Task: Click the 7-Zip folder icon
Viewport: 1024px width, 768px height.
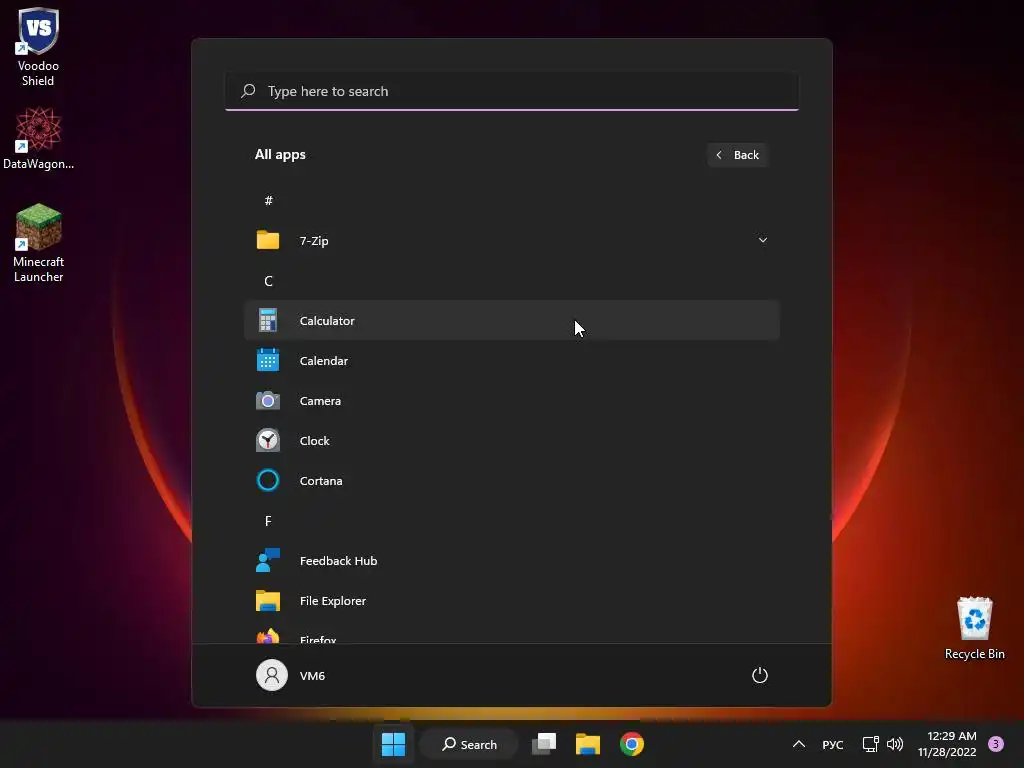Action: (x=268, y=240)
